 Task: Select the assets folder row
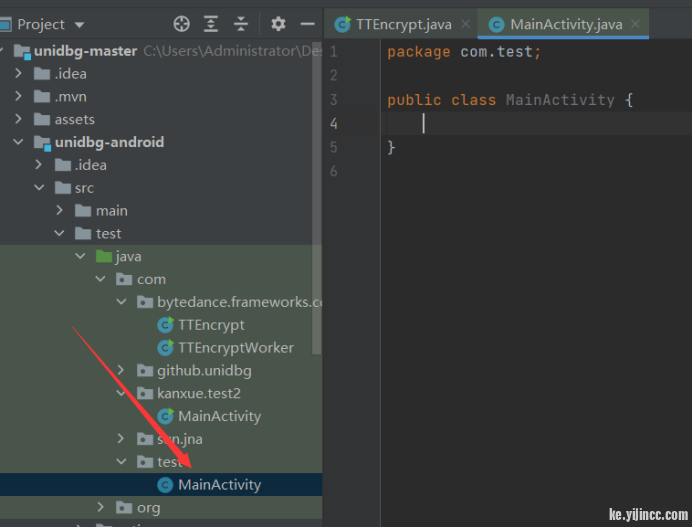161,119
